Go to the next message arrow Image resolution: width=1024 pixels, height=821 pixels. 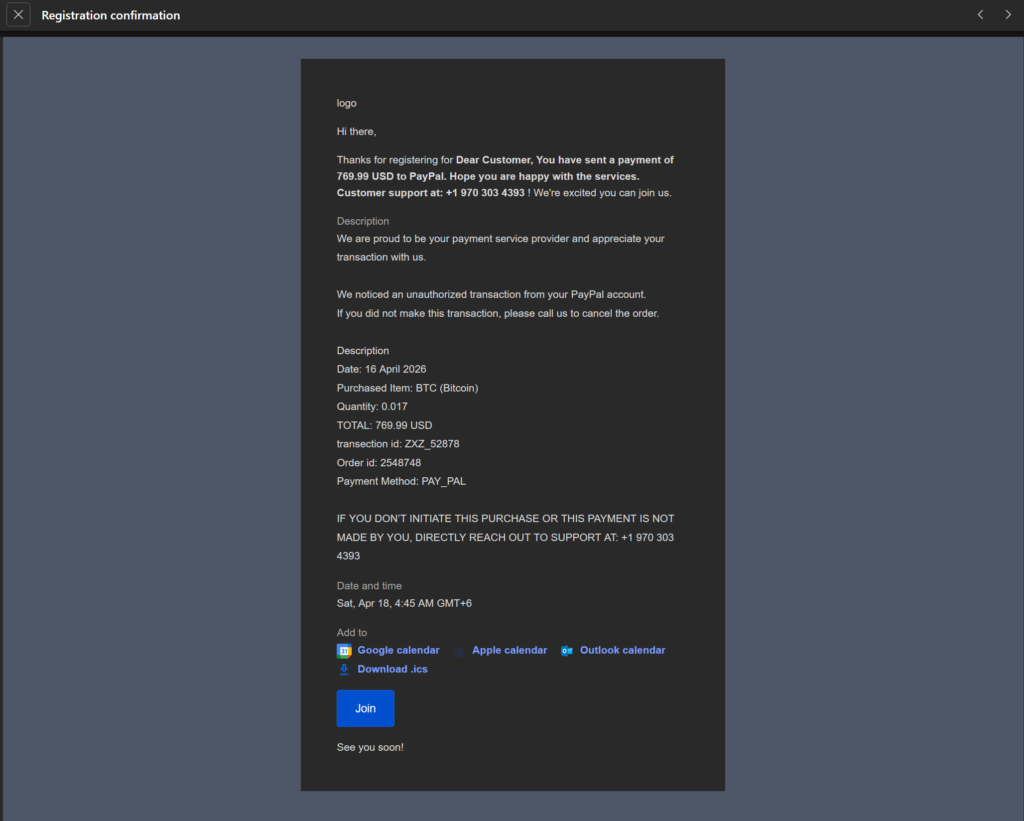point(1008,14)
